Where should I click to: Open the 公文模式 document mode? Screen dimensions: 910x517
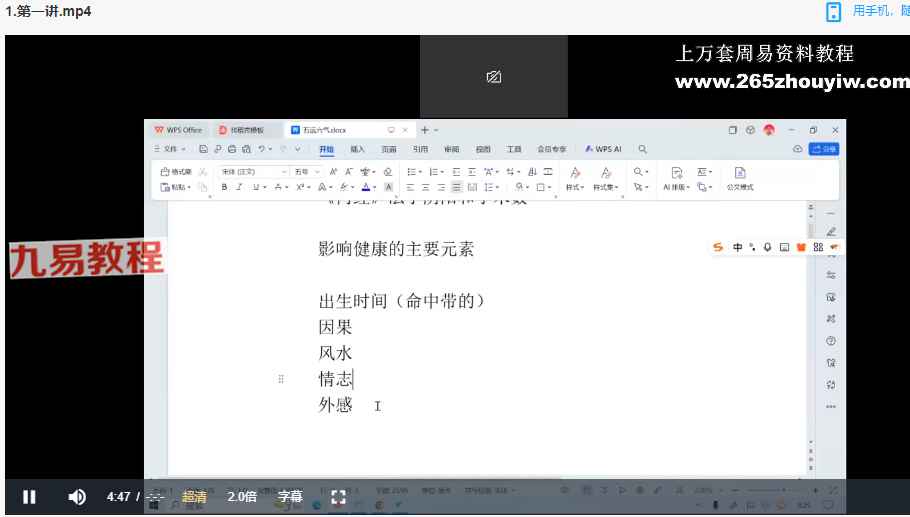point(740,179)
